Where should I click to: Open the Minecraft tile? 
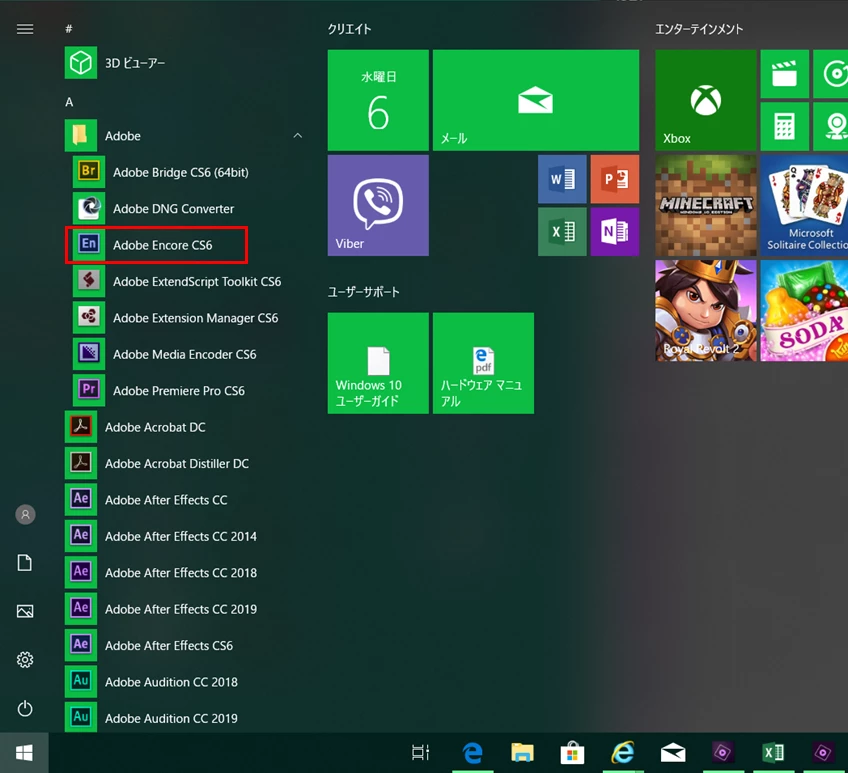point(706,205)
